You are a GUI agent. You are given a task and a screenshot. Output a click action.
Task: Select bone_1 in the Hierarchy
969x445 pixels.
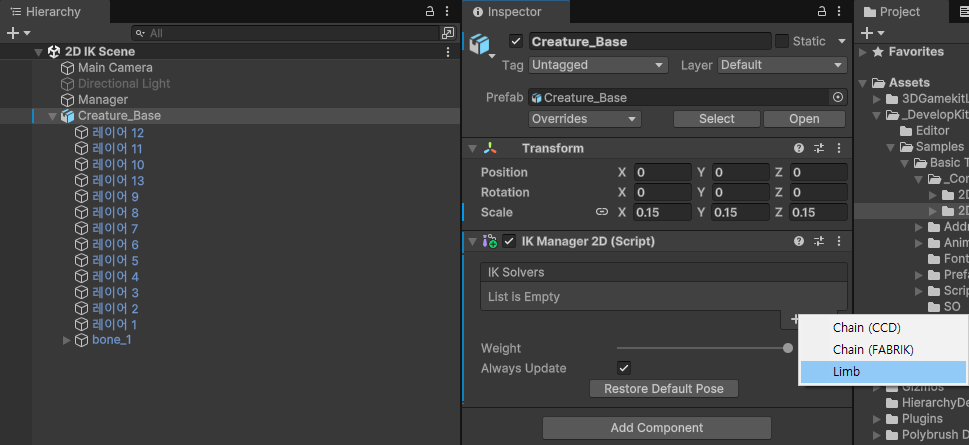coord(112,340)
